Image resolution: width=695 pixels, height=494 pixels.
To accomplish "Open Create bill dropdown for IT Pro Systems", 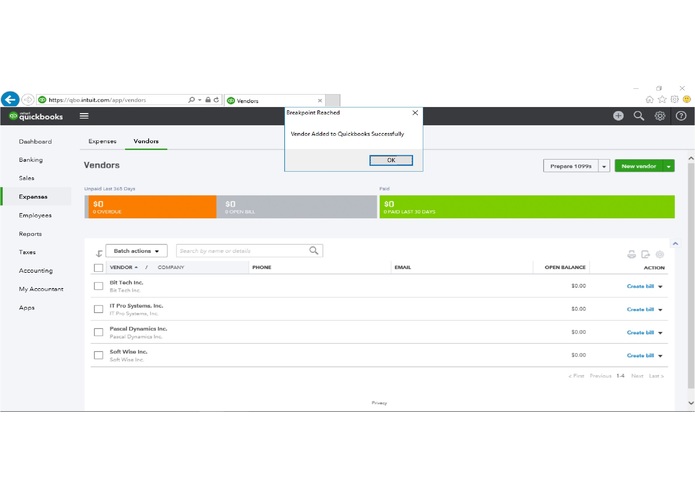I will [x=660, y=310].
